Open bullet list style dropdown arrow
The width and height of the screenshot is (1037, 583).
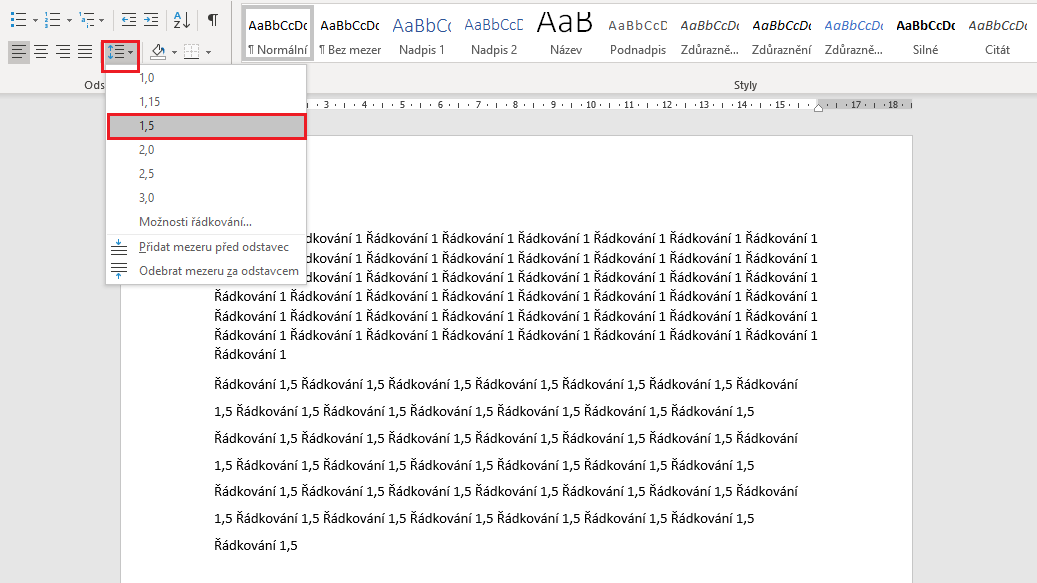point(35,20)
